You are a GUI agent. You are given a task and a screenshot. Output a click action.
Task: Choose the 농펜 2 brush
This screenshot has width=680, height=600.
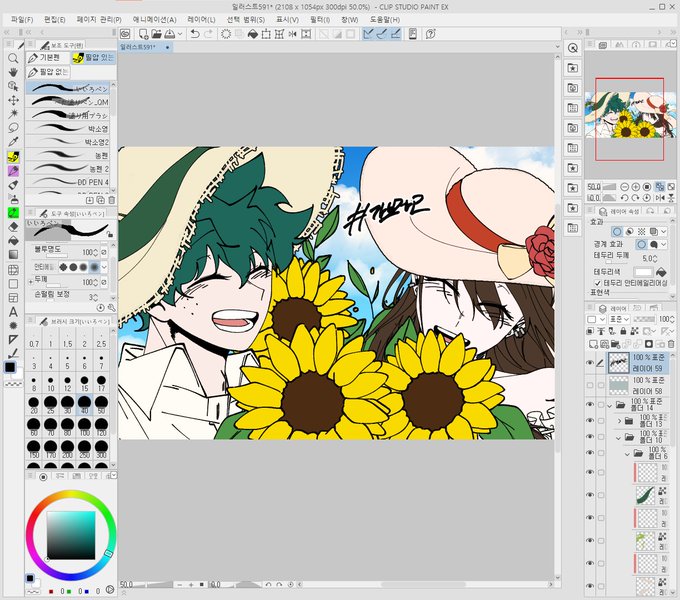pyautogui.click(x=69, y=169)
